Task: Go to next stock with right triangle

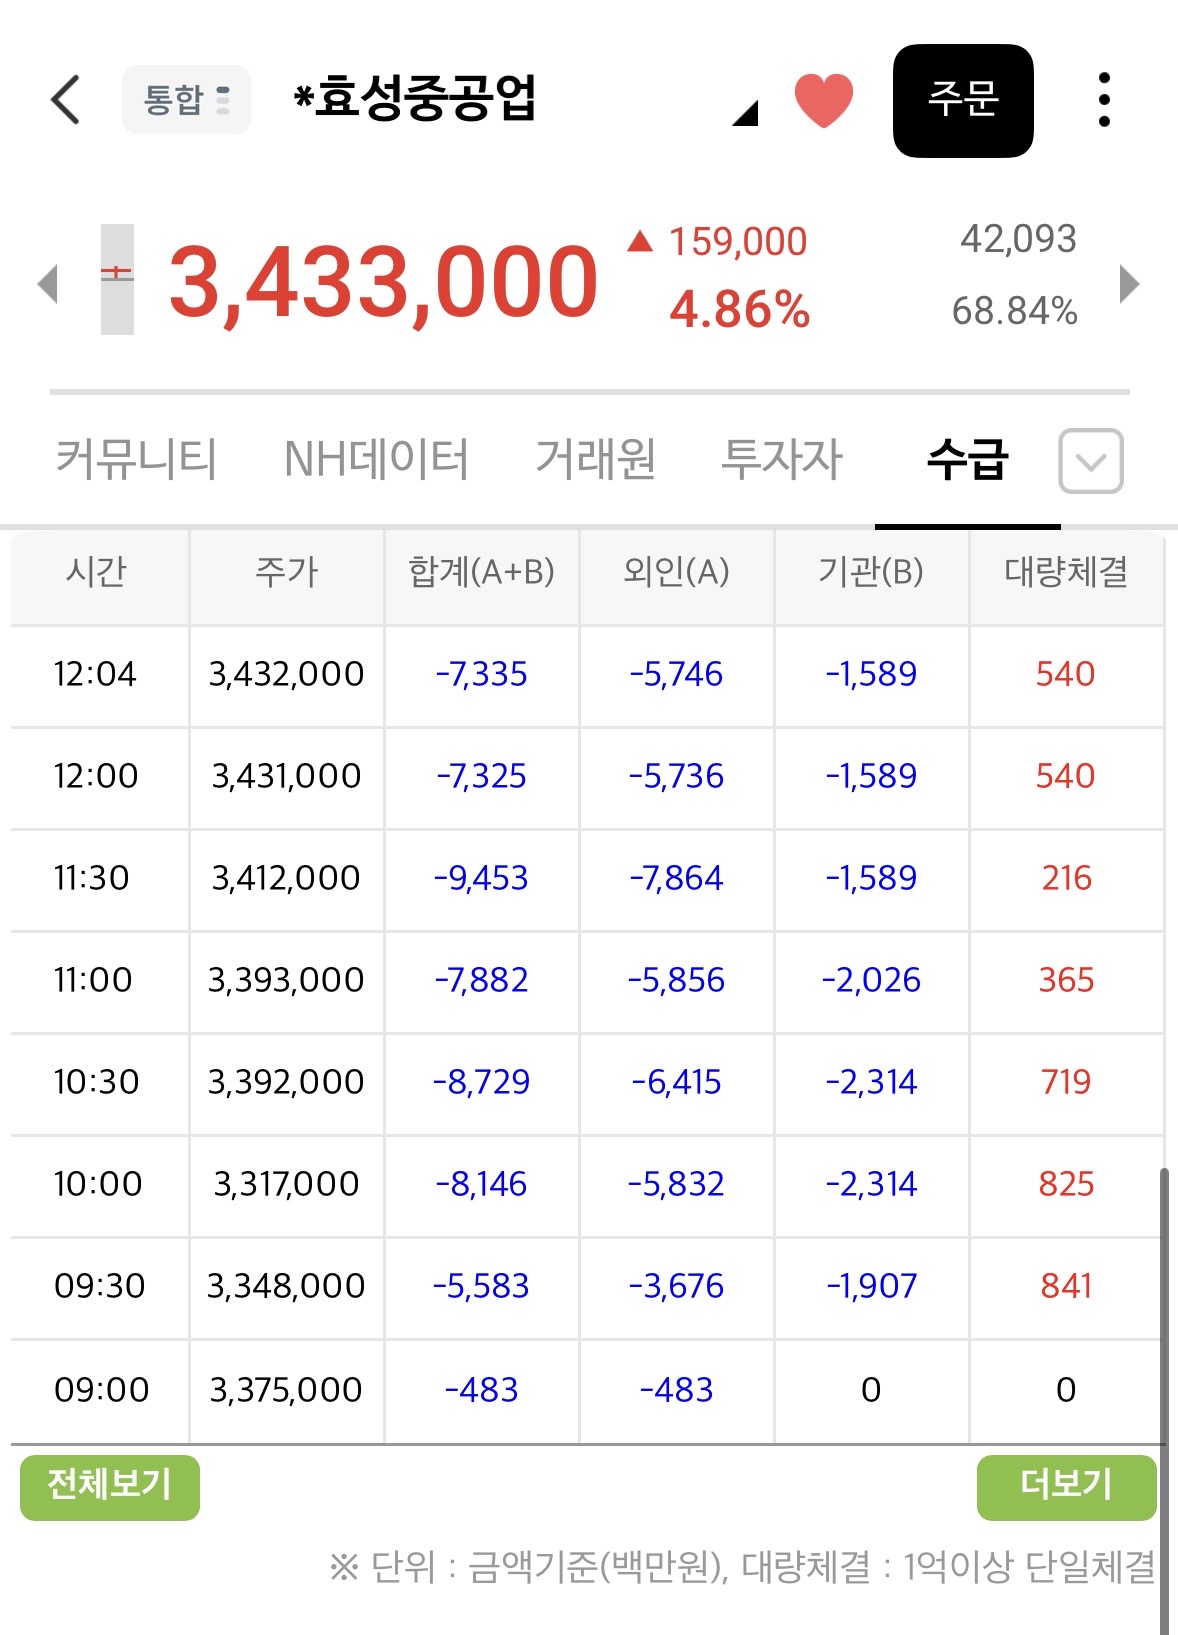Action: (x=1130, y=283)
